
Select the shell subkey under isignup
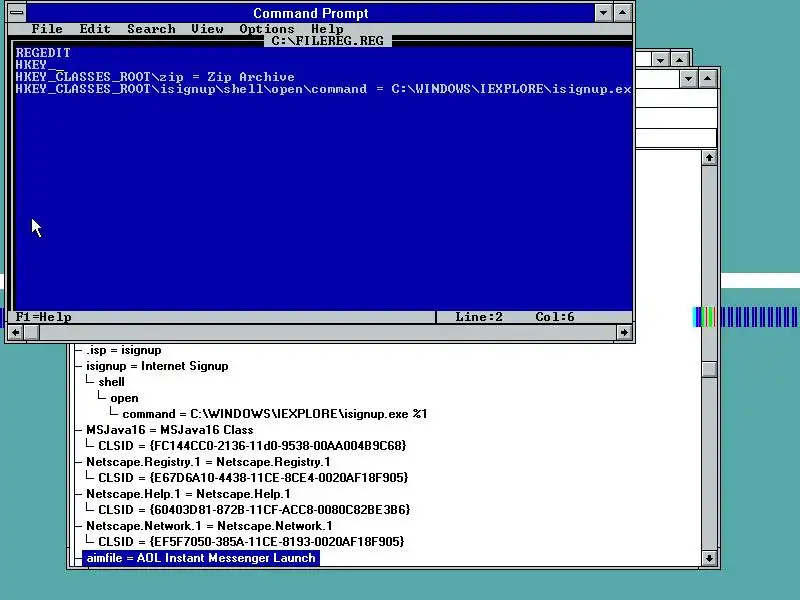111,382
